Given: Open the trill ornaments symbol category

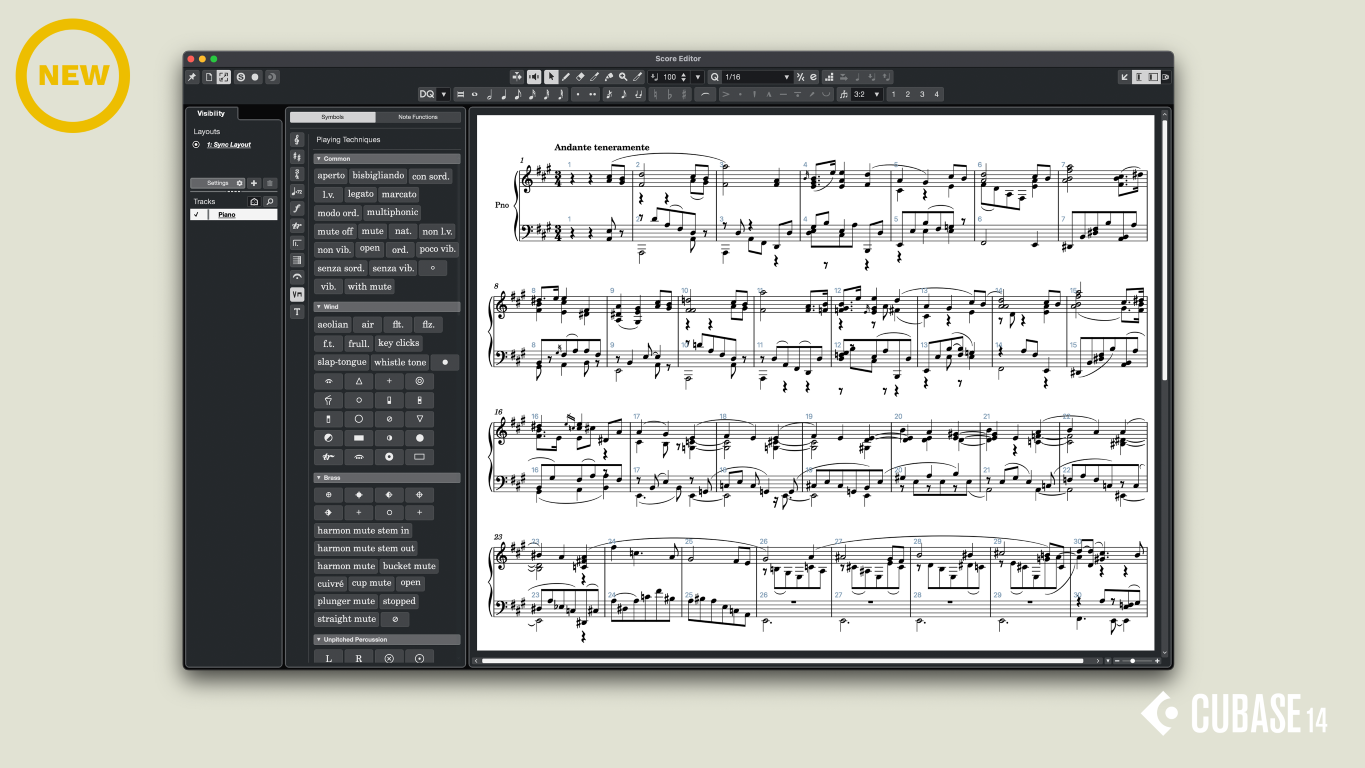Looking at the screenshot, I should click(x=297, y=226).
